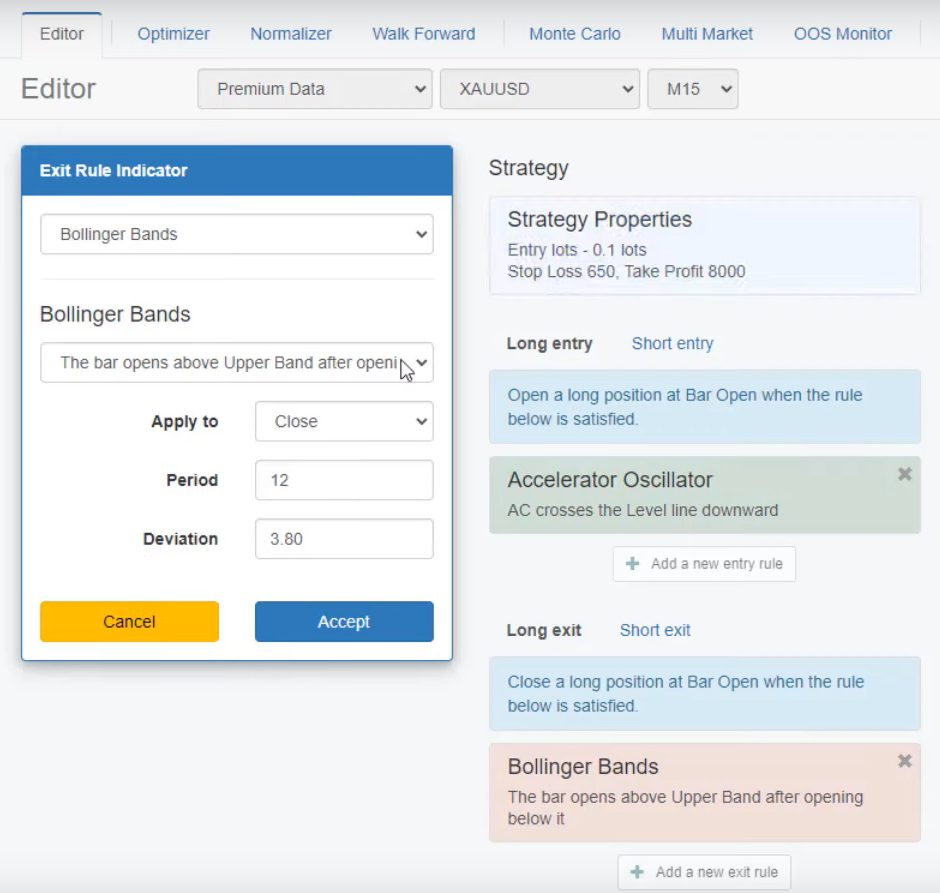940x893 pixels.
Task: Open the Premium Data source dropdown
Action: pyautogui.click(x=315, y=89)
